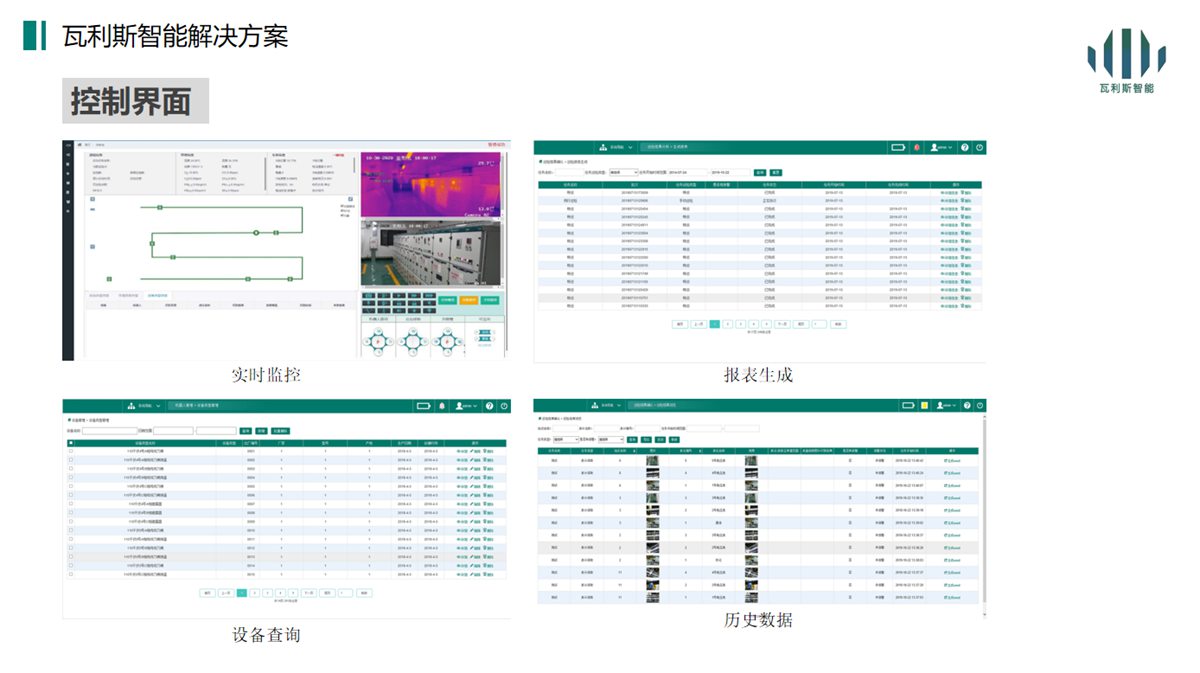Click the help icon in report generation header
Image resolution: width=1200 pixels, height=673 pixels.
click(x=965, y=147)
